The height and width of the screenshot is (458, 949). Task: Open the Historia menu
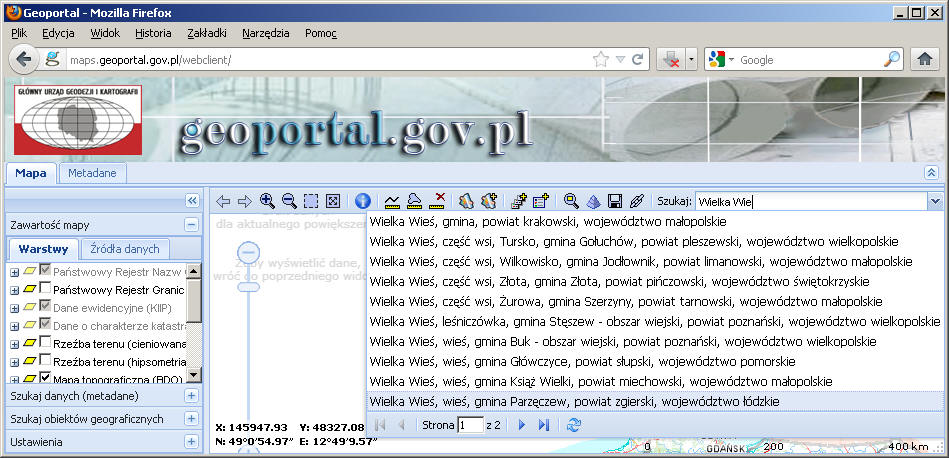(153, 33)
